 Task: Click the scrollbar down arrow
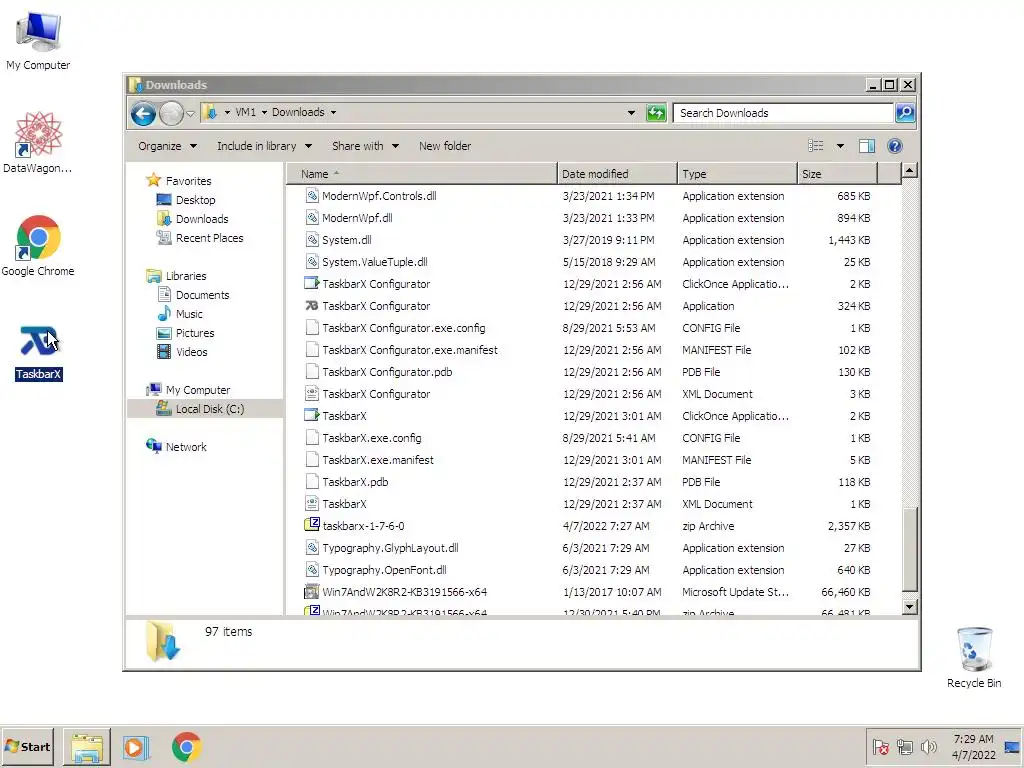(x=909, y=607)
